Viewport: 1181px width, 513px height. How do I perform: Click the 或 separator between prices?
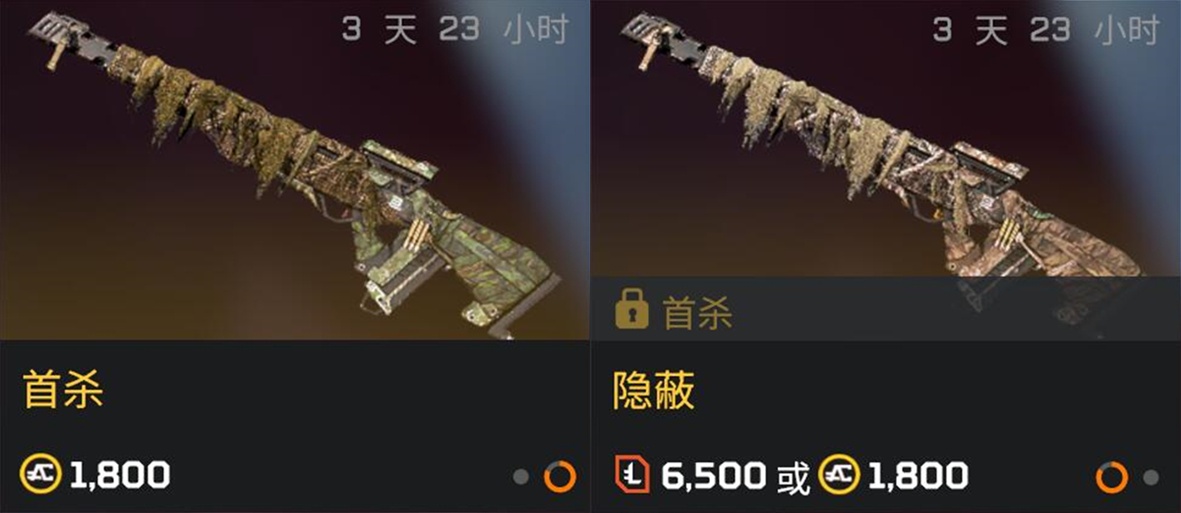(x=792, y=476)
